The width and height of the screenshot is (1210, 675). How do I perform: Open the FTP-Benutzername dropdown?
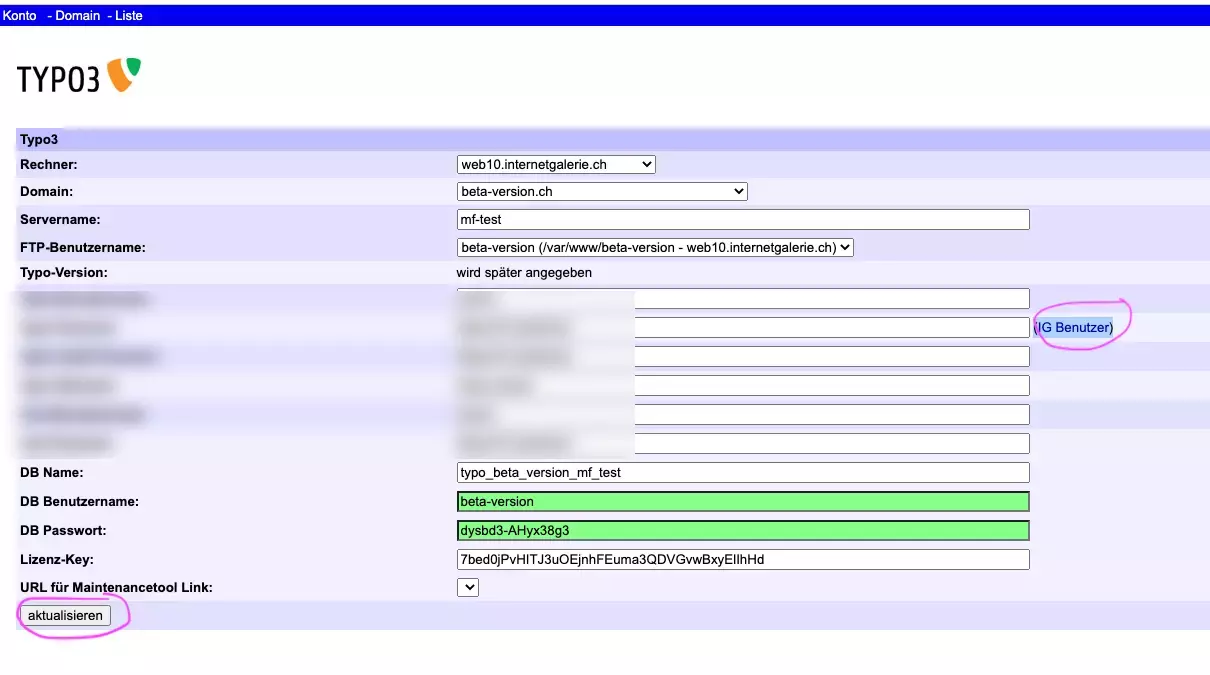point(655,247)
